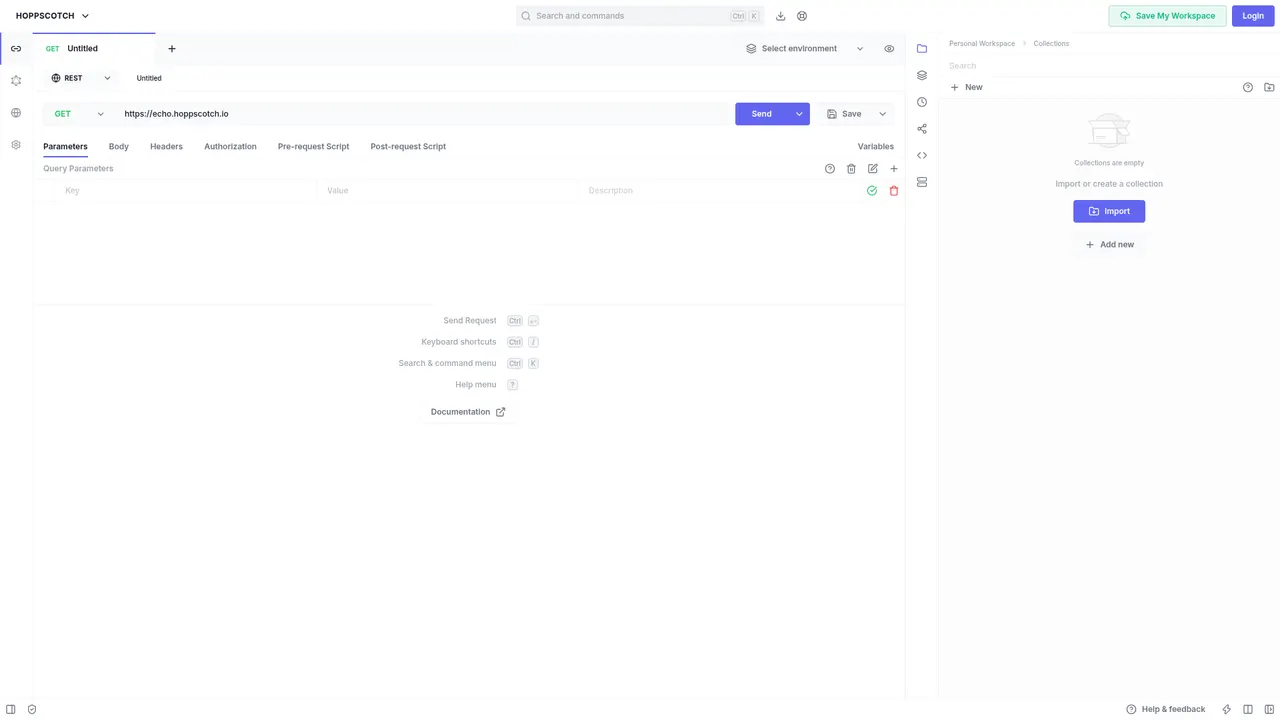
Task: Open the support lifebuoy icon in header
Action: pyautogui.click(x=802, y=16)
